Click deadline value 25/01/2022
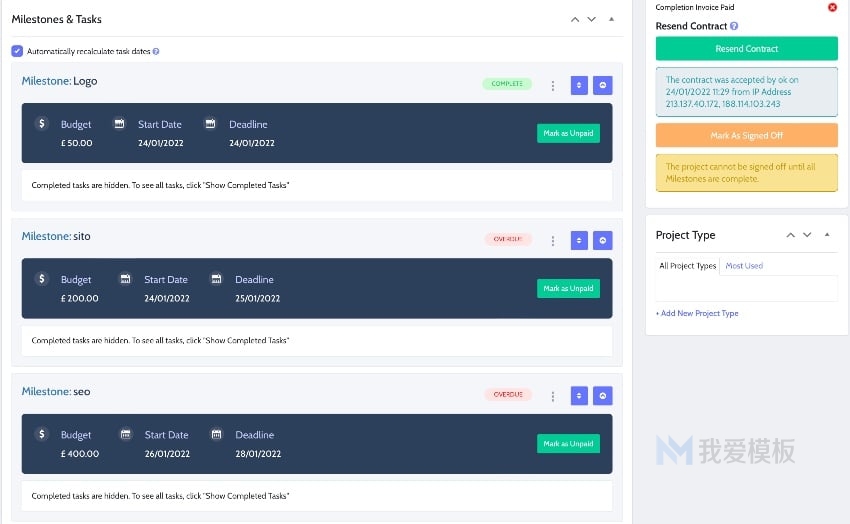This screenshot has height=524, width=850. click(257, 298)
